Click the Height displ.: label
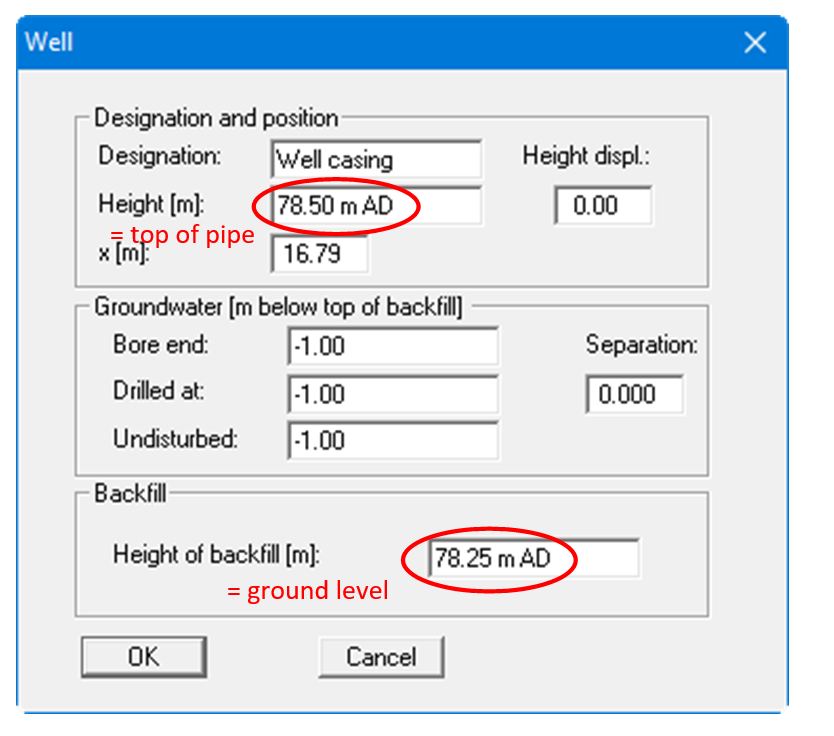 coord(587,157)
